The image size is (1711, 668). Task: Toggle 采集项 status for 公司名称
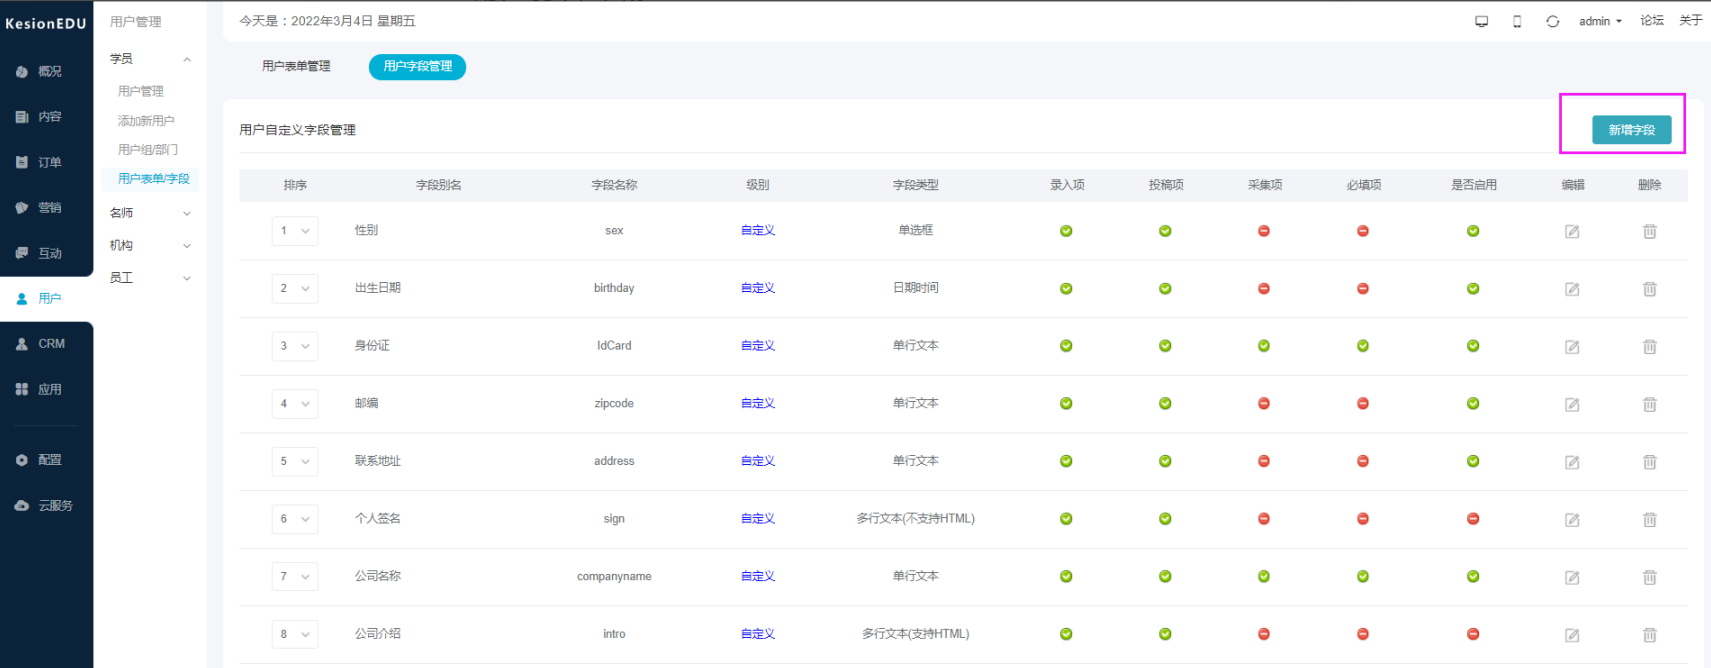(x=1264, y=577)
